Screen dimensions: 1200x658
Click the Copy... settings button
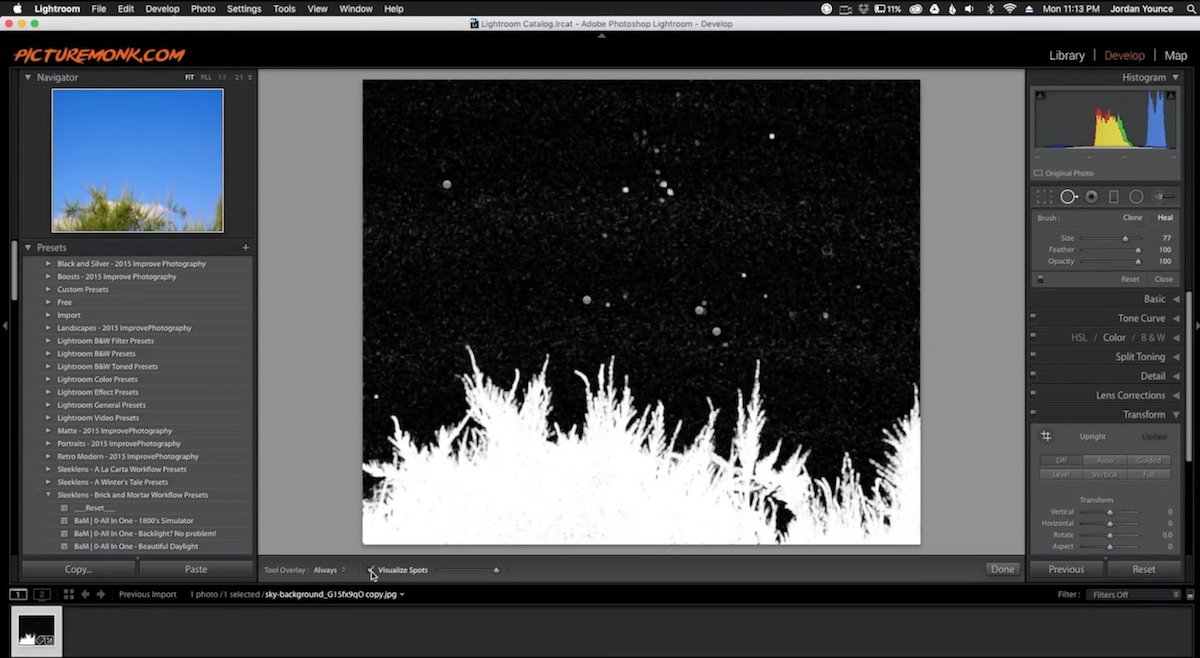pos(78,569)
